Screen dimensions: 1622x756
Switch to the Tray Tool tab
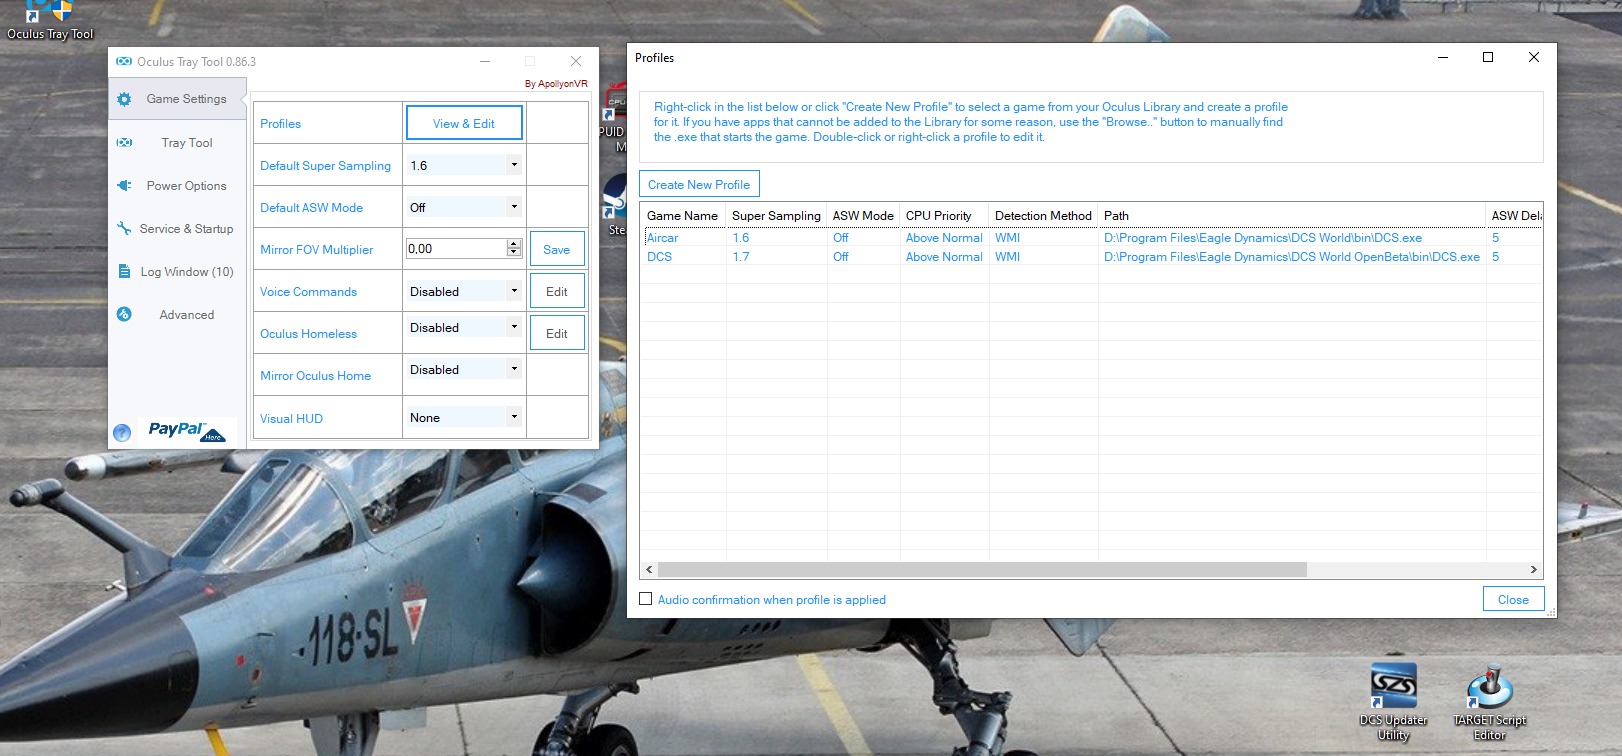[x=177, y=143]
